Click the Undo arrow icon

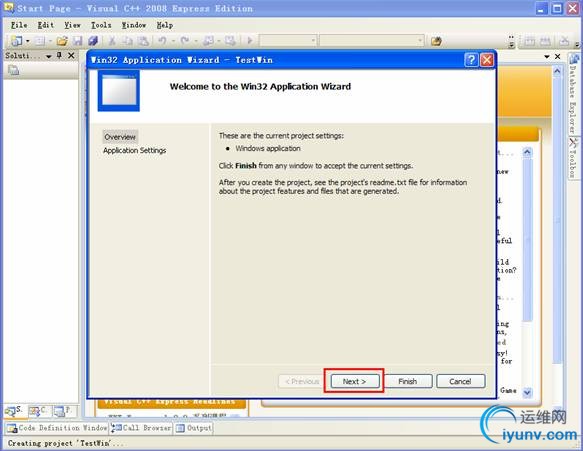pos(162,41)
